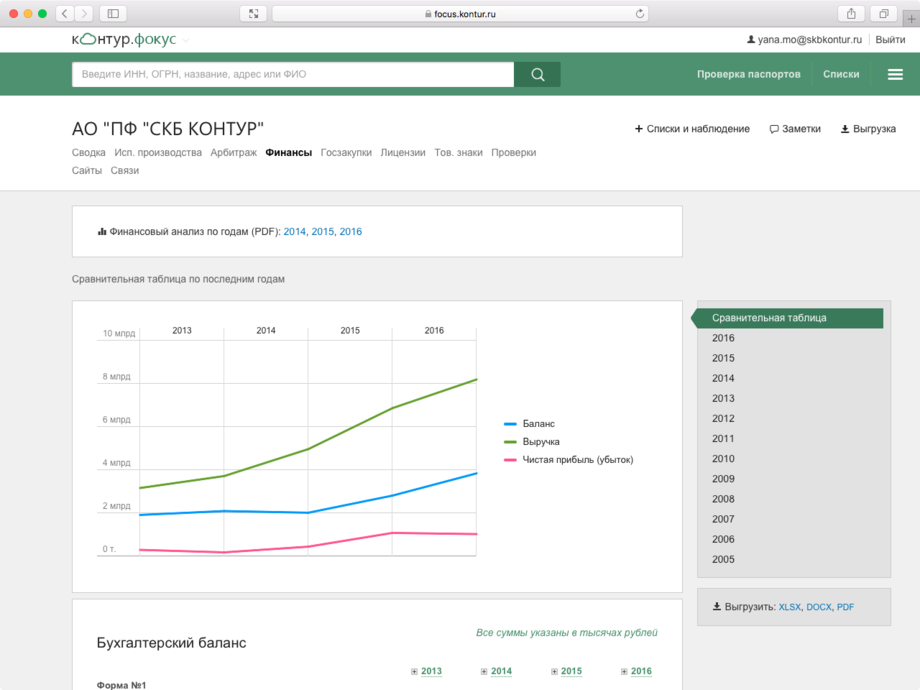Open Списки и наблюдение plus option
This screenshot has width=920, height=690.
pyautogui.click(x=692, y=129)
